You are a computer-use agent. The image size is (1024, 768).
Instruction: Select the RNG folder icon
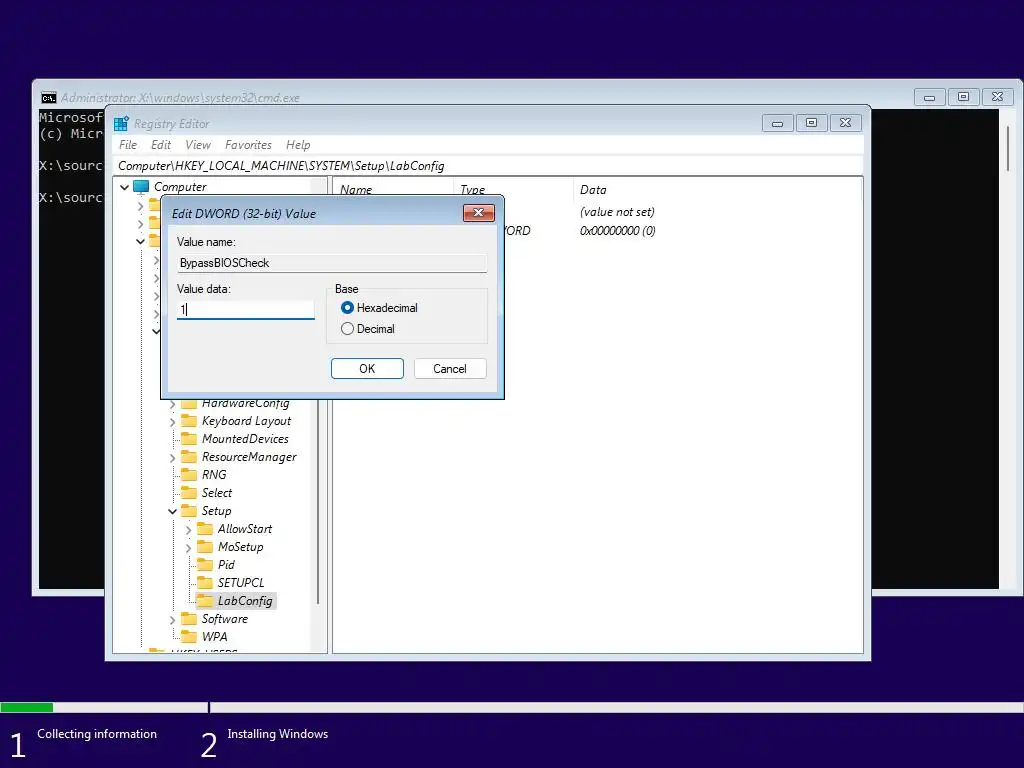click(x=189, y=475)
